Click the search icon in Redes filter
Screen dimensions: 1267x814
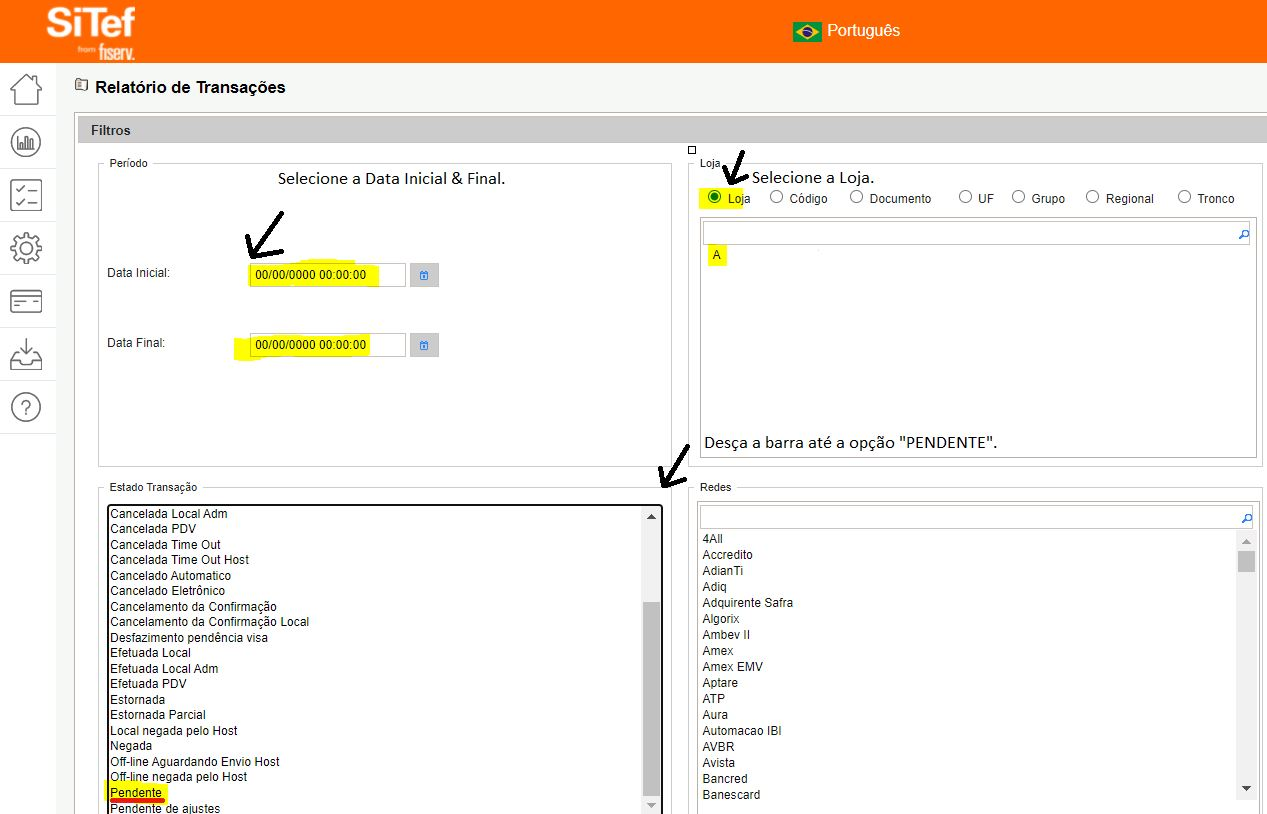pyautogui.click(x=1245, y=518)
